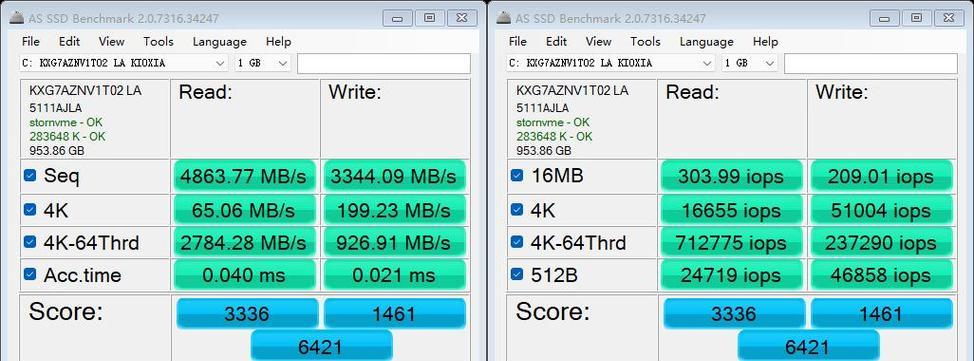Image resolution: width=974 pixels, height=361 pixels.
Task: Click read score 3336 in right window
Action: [734, 313]
